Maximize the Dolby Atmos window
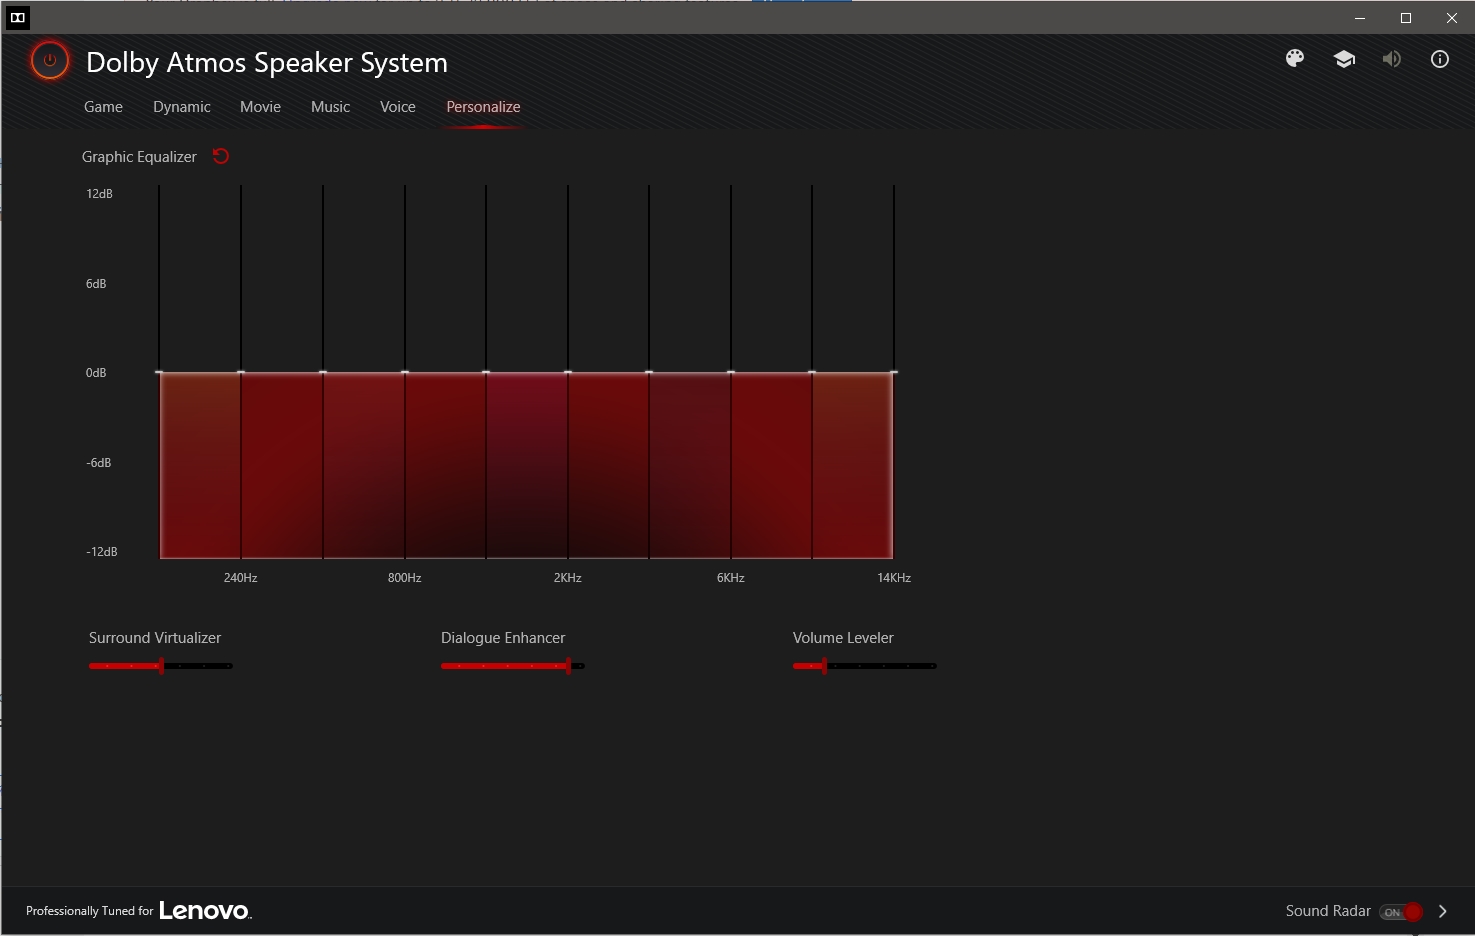 (1406, 18)
